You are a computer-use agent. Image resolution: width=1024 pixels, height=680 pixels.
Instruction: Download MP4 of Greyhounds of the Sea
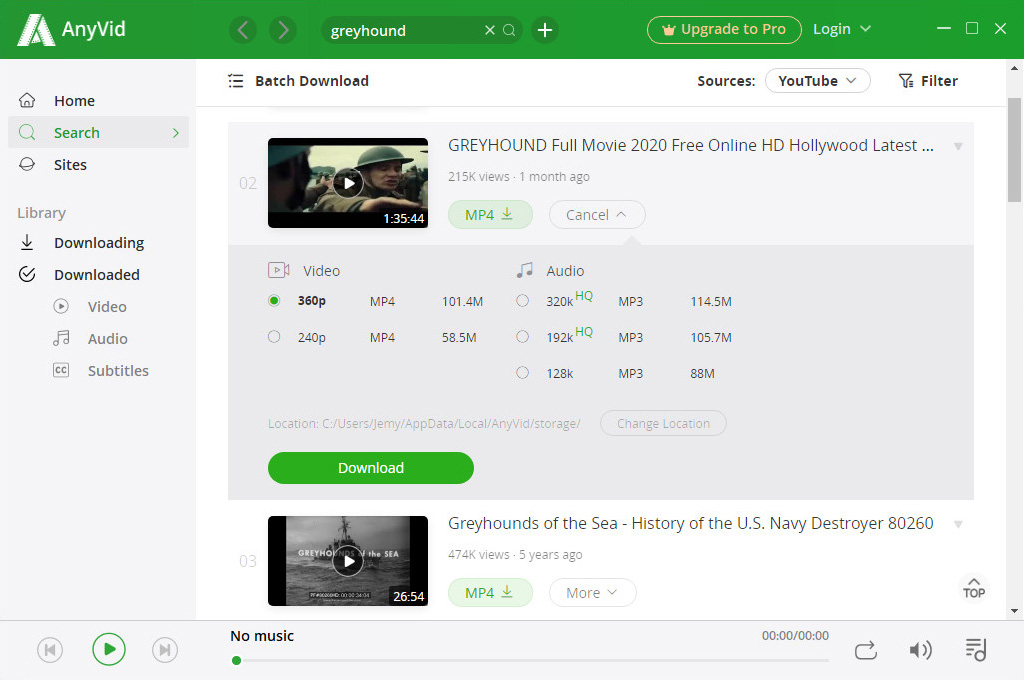(x=490, y=592)
